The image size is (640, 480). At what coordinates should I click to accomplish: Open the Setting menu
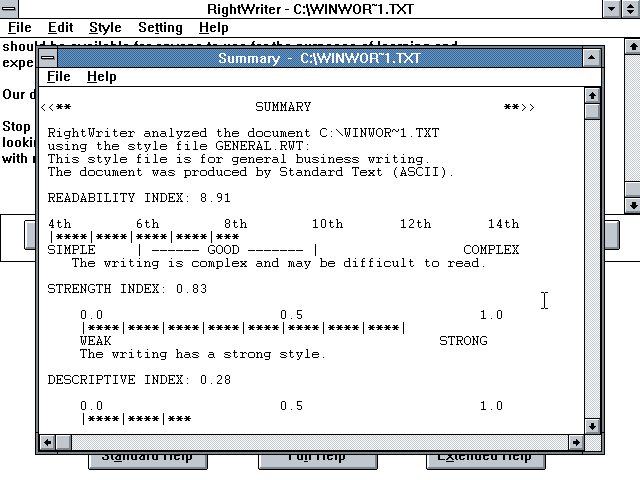point(160,28)
